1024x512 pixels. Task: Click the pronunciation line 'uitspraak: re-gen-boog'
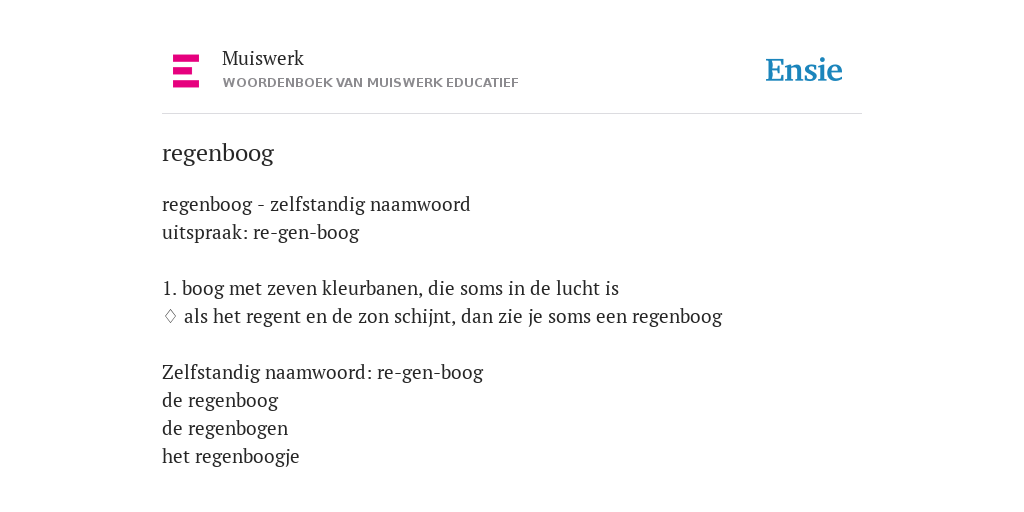pyautogui.click(x=261, y=233)
